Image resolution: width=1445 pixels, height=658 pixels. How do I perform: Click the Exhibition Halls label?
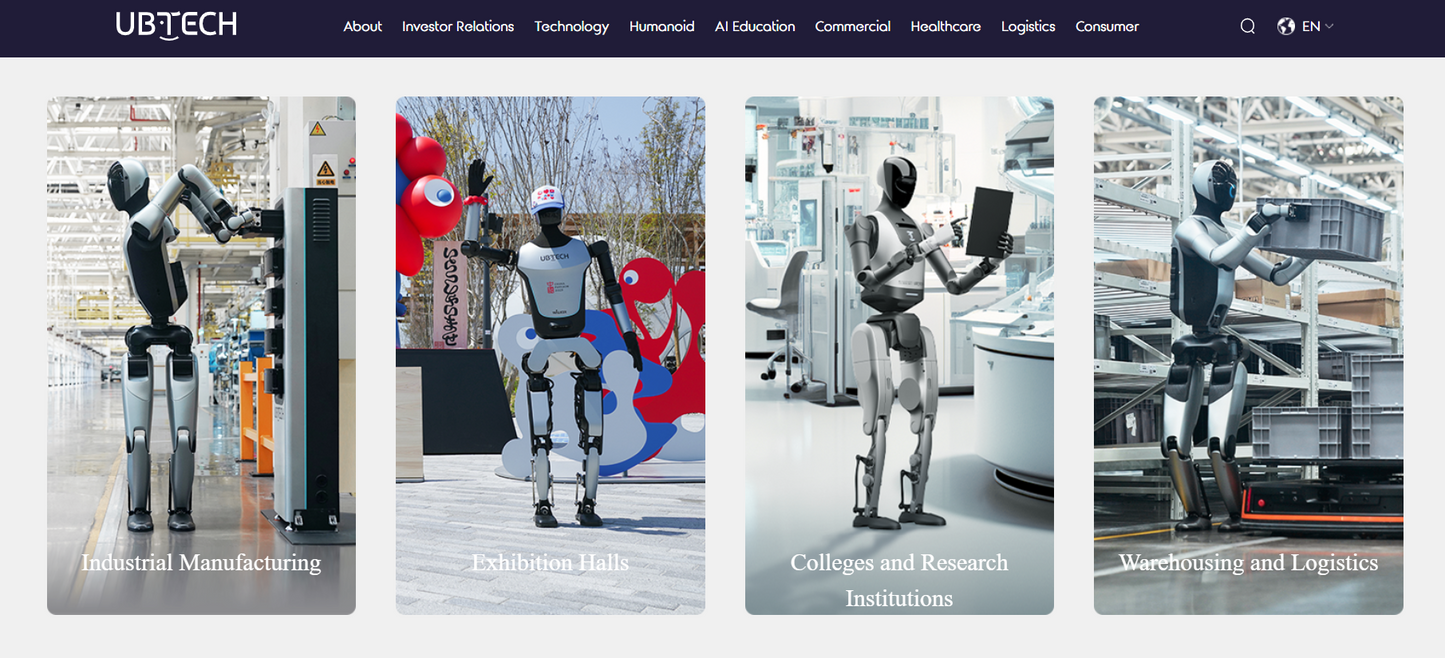[x=549, y=563]
